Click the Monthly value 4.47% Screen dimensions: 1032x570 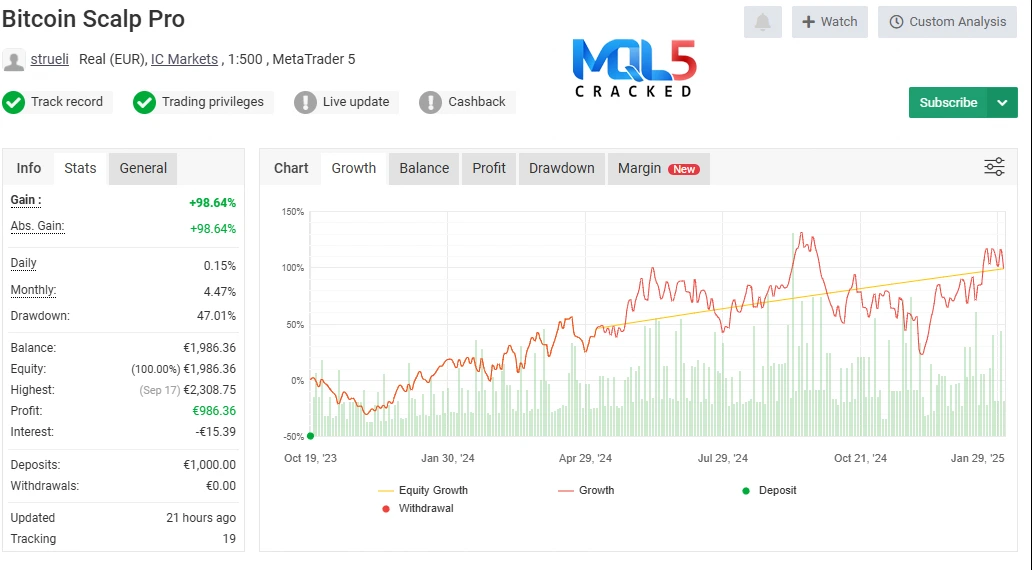pos(220,292)
